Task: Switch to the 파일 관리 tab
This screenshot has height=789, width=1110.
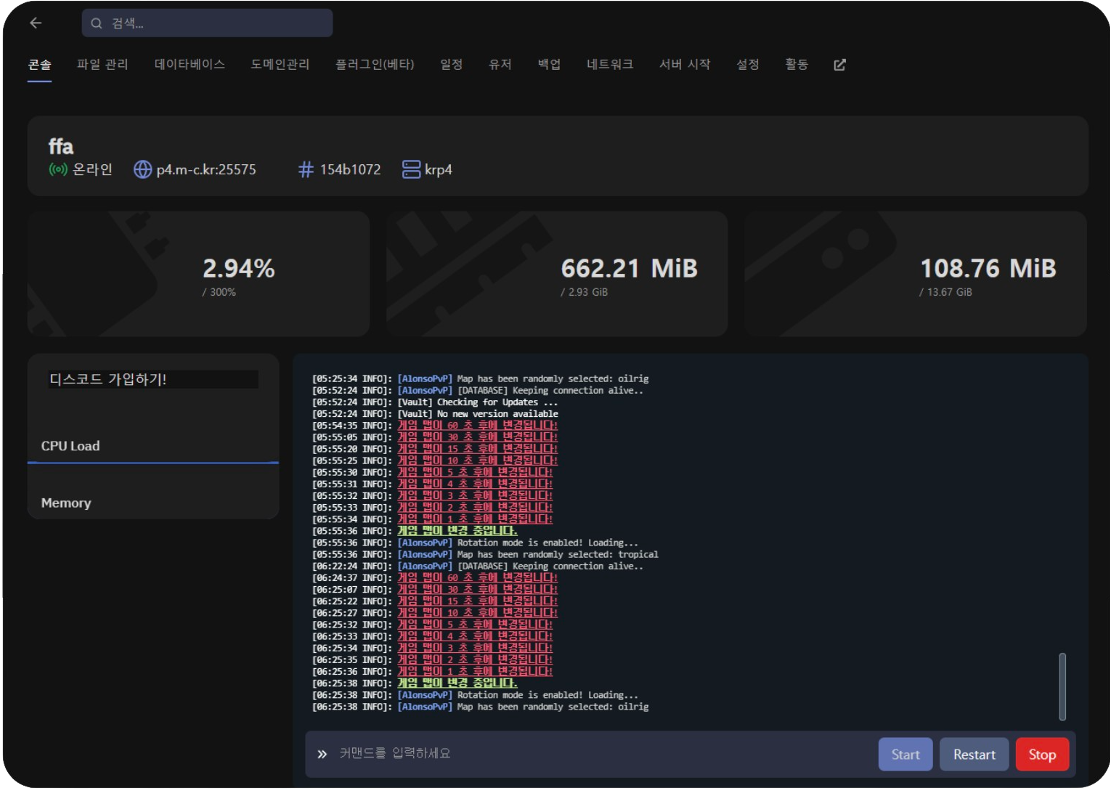Action: pyautogui.click(x=103, y=65)
